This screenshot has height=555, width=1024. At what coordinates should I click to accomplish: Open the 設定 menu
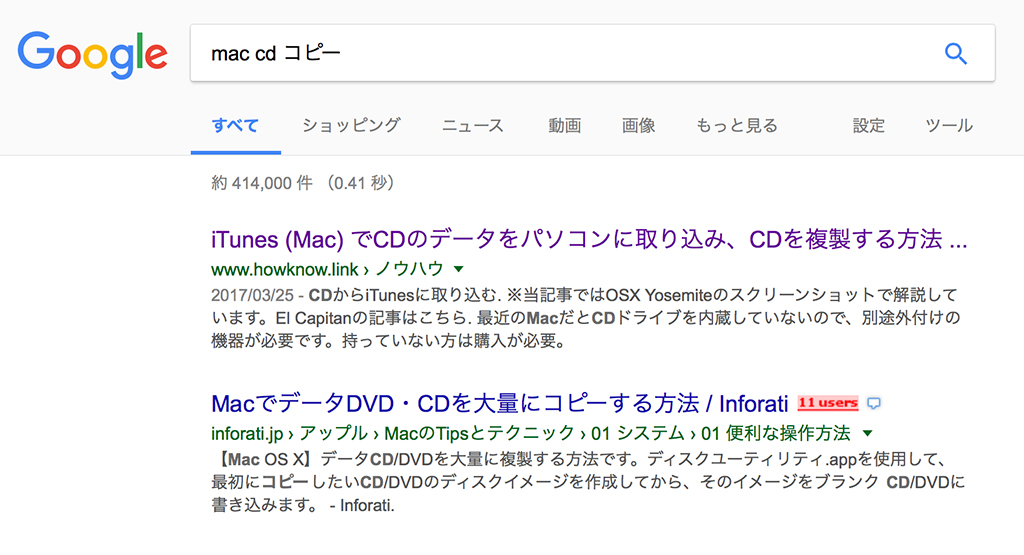[x=869, y=125]
